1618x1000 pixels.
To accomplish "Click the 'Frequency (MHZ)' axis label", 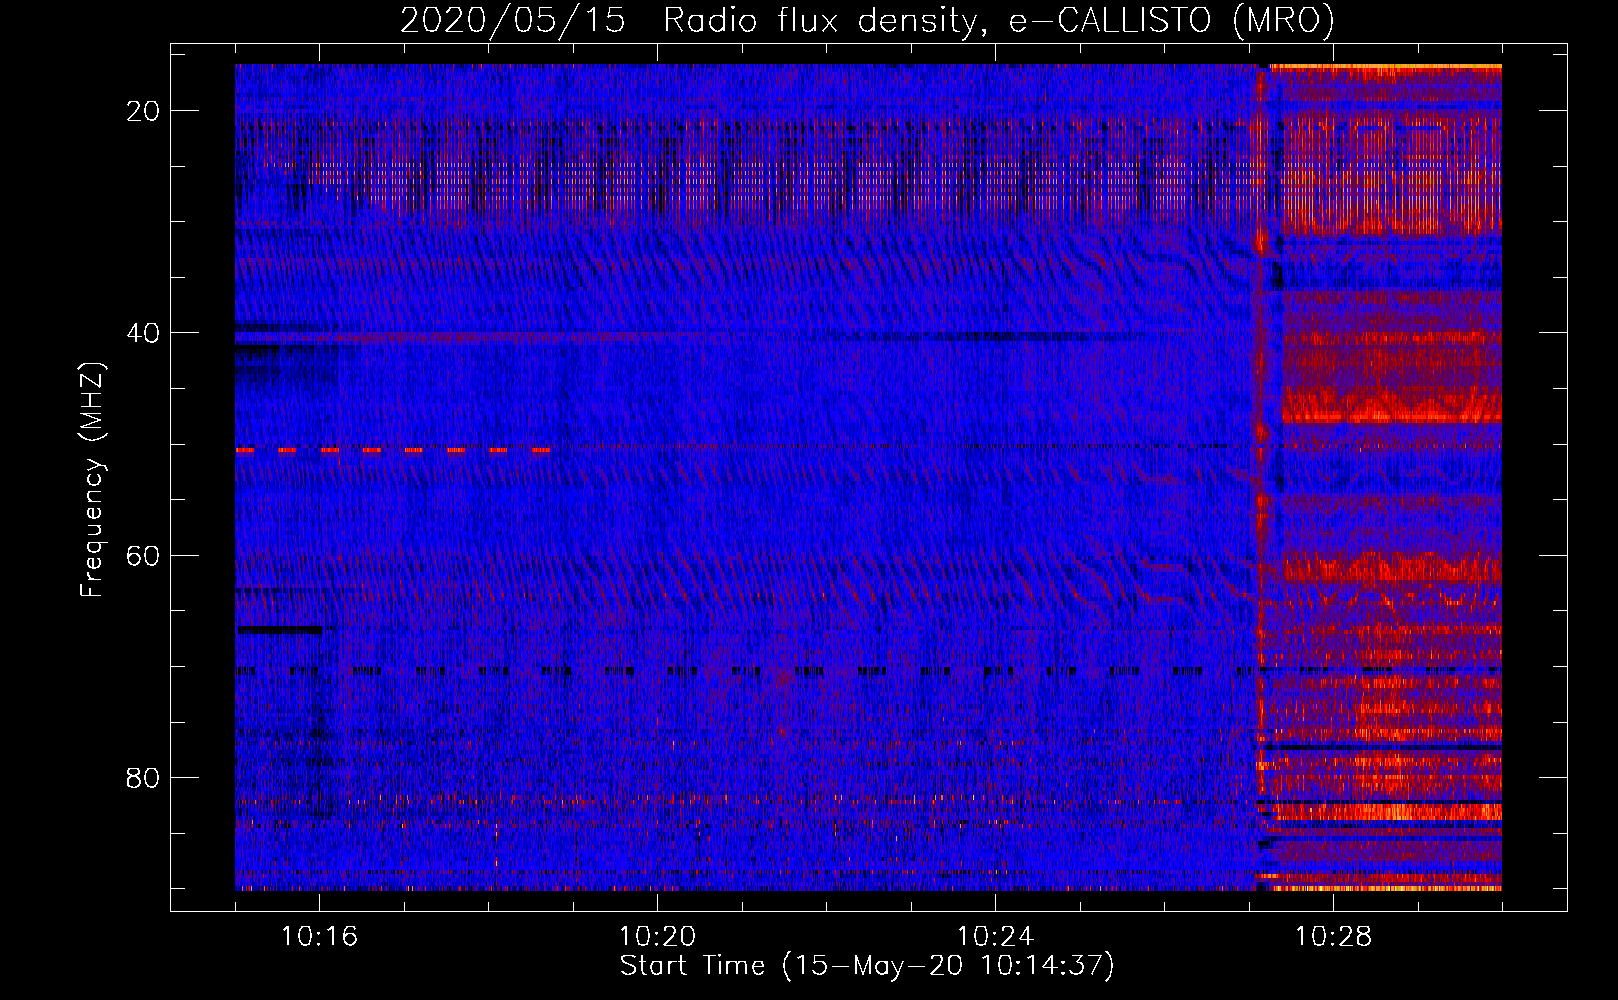I will coord(91,480).
